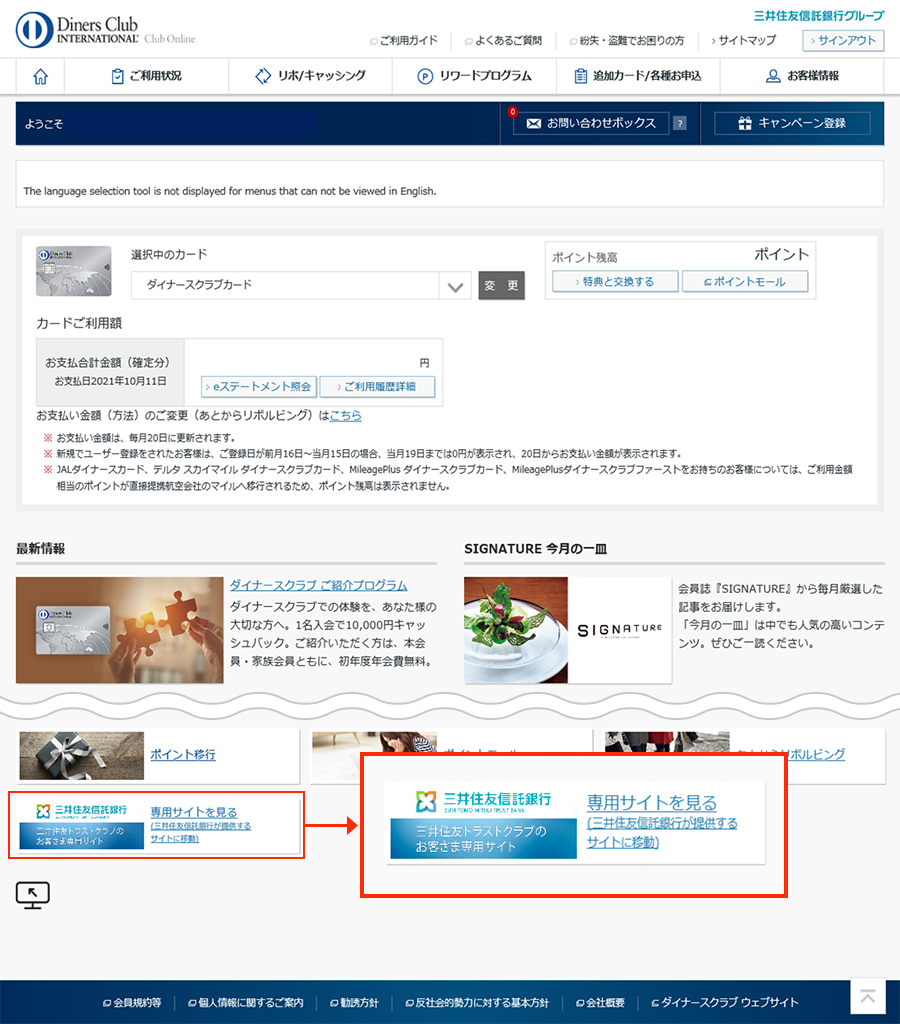Click the ポイント移行 link

[x=183, y=754]
